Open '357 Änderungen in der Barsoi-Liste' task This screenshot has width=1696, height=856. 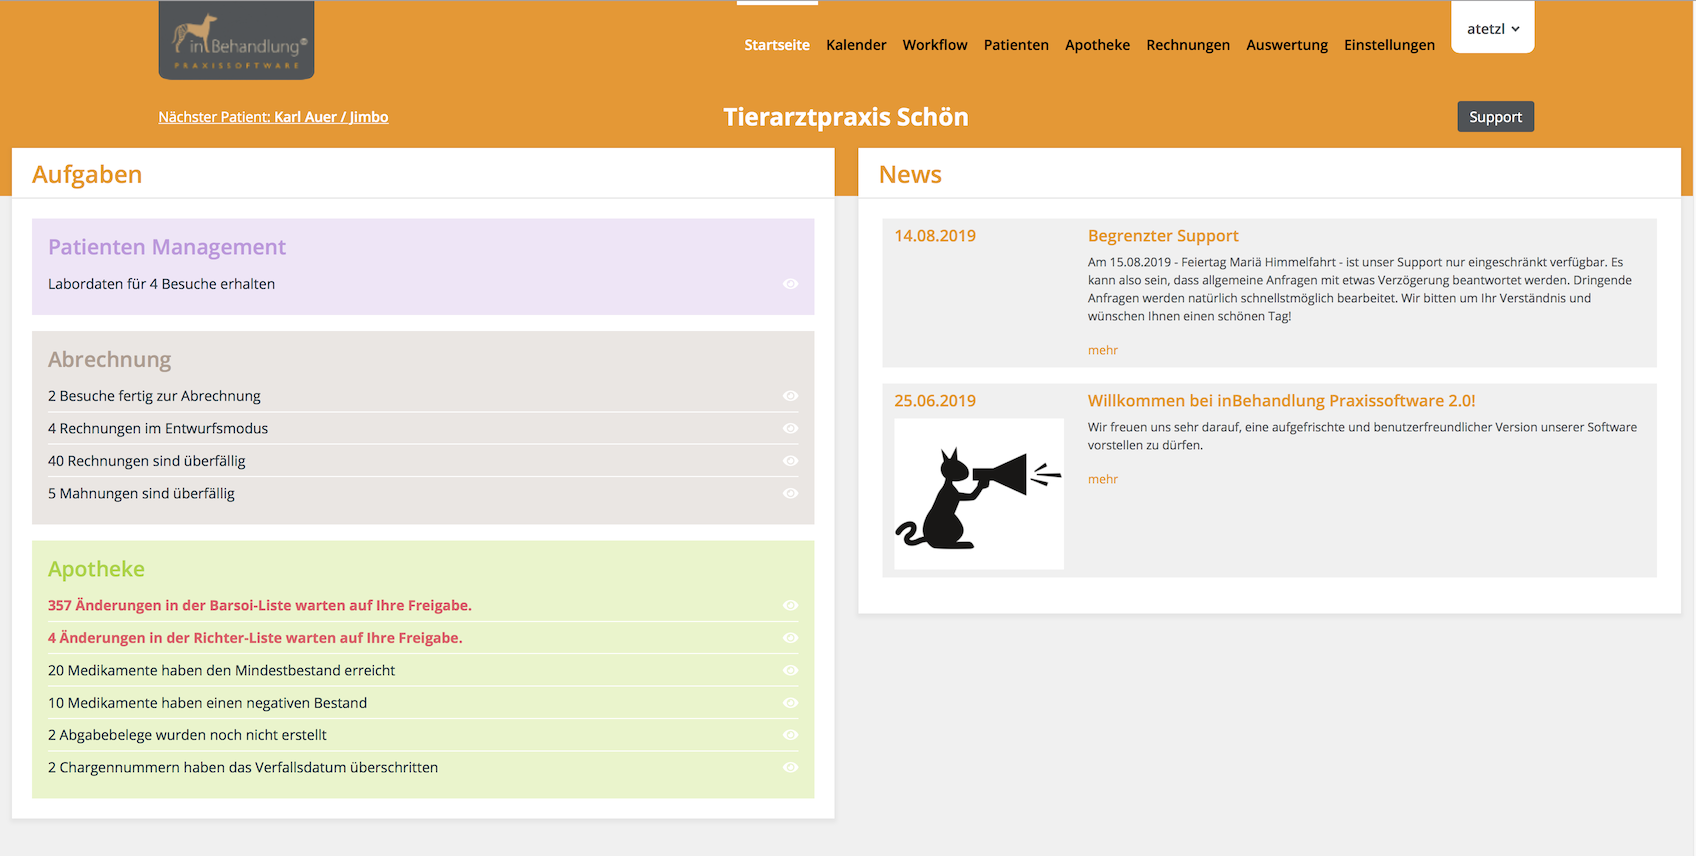pyautogui.click(x=260, y=605)
